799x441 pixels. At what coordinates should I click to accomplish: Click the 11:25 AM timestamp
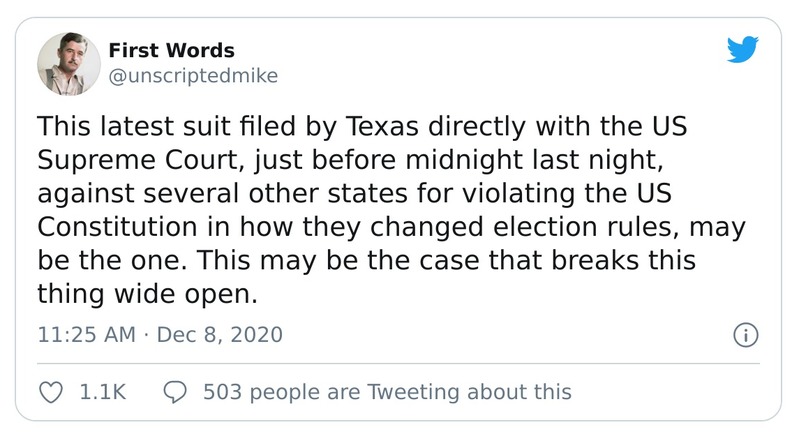(85, 334)
